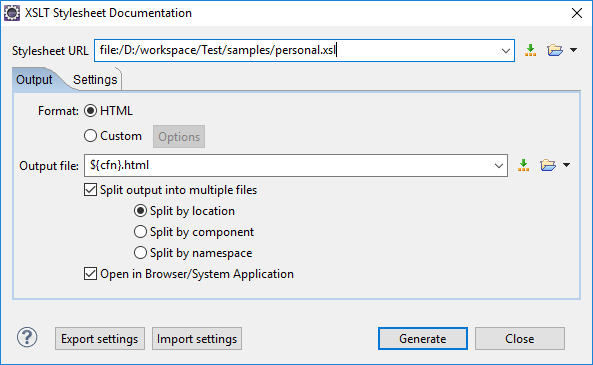
Task: Click the XSLT dialog title bar icon
Action: coord(12,13)
